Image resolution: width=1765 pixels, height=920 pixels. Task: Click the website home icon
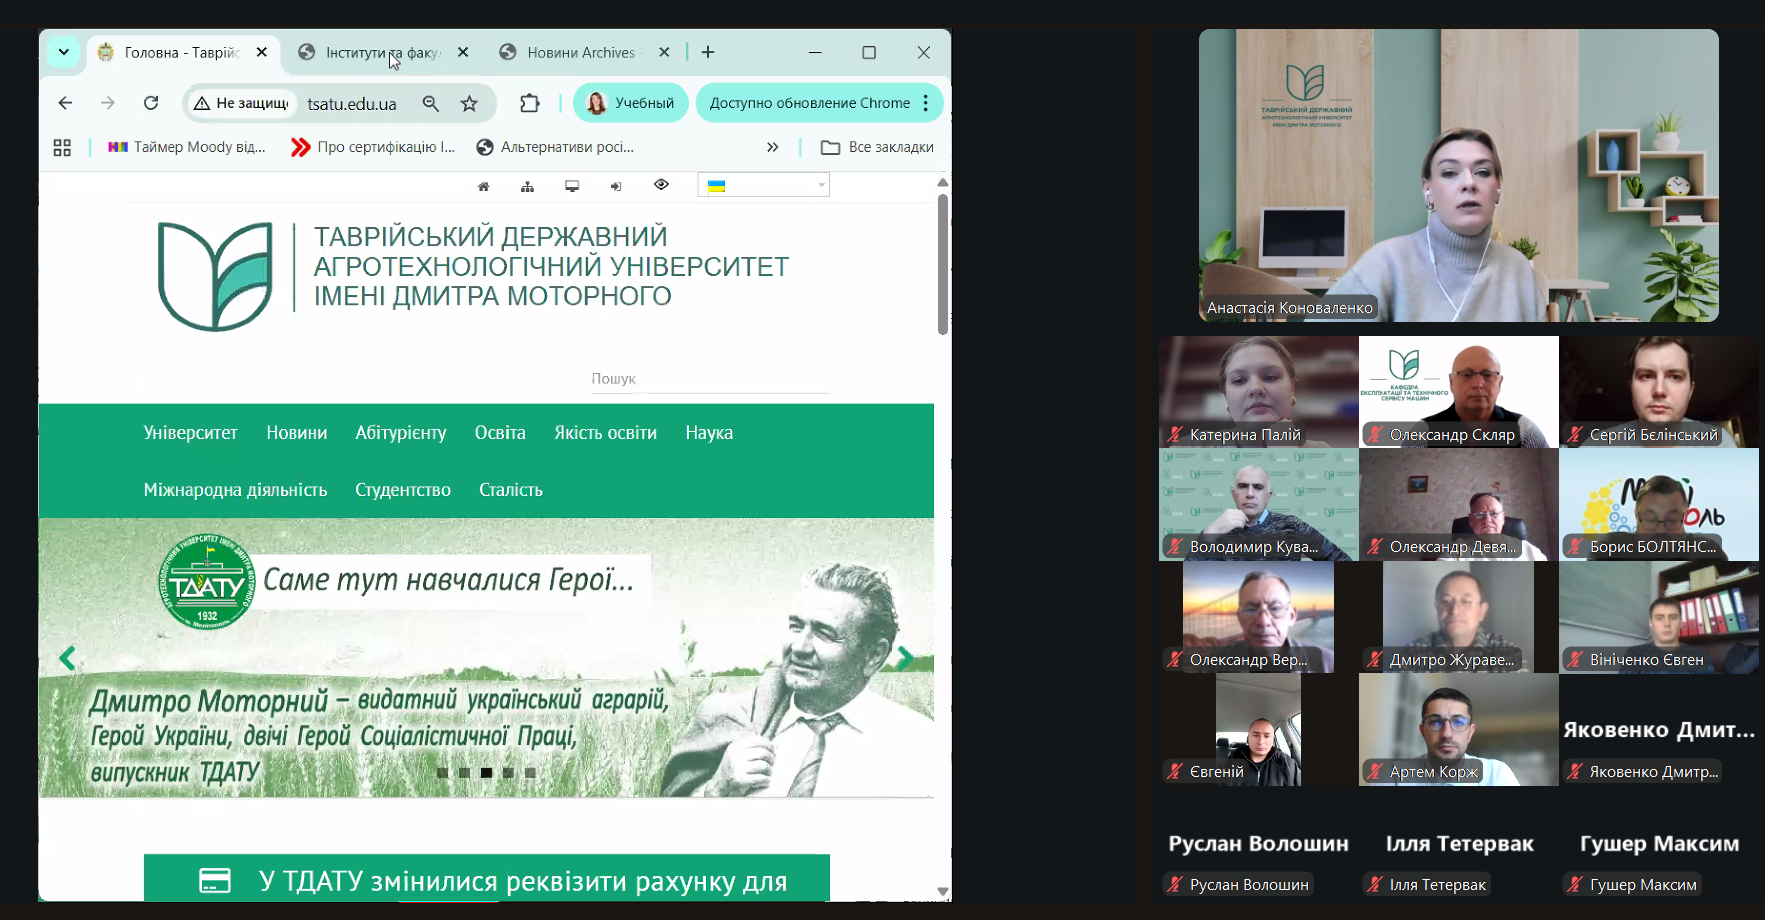[x=484, y=187]
